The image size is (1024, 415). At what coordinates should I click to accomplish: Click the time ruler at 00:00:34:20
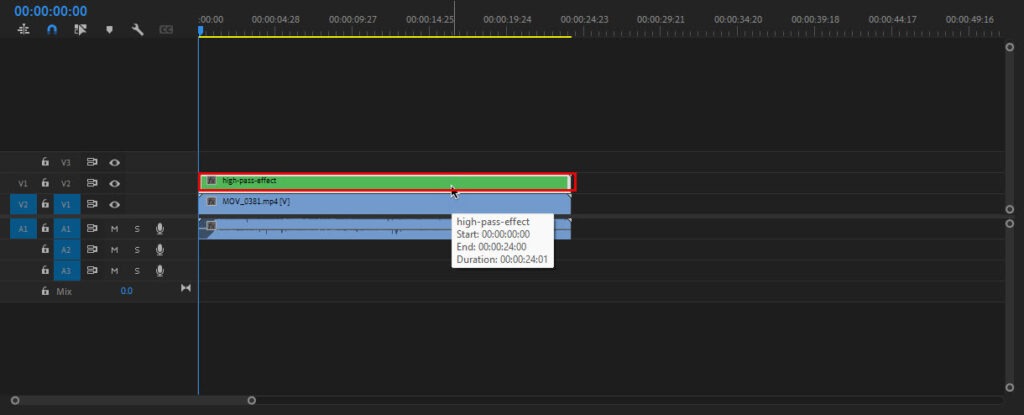pos(740,19)
